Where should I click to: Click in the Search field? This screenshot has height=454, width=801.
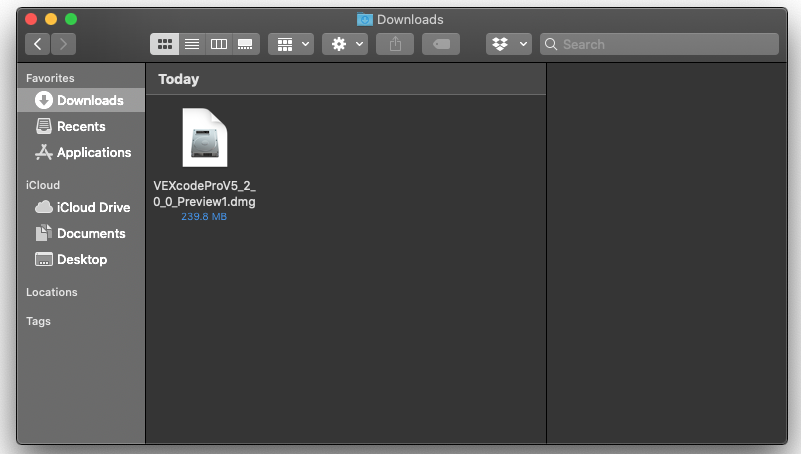[660, 44]
